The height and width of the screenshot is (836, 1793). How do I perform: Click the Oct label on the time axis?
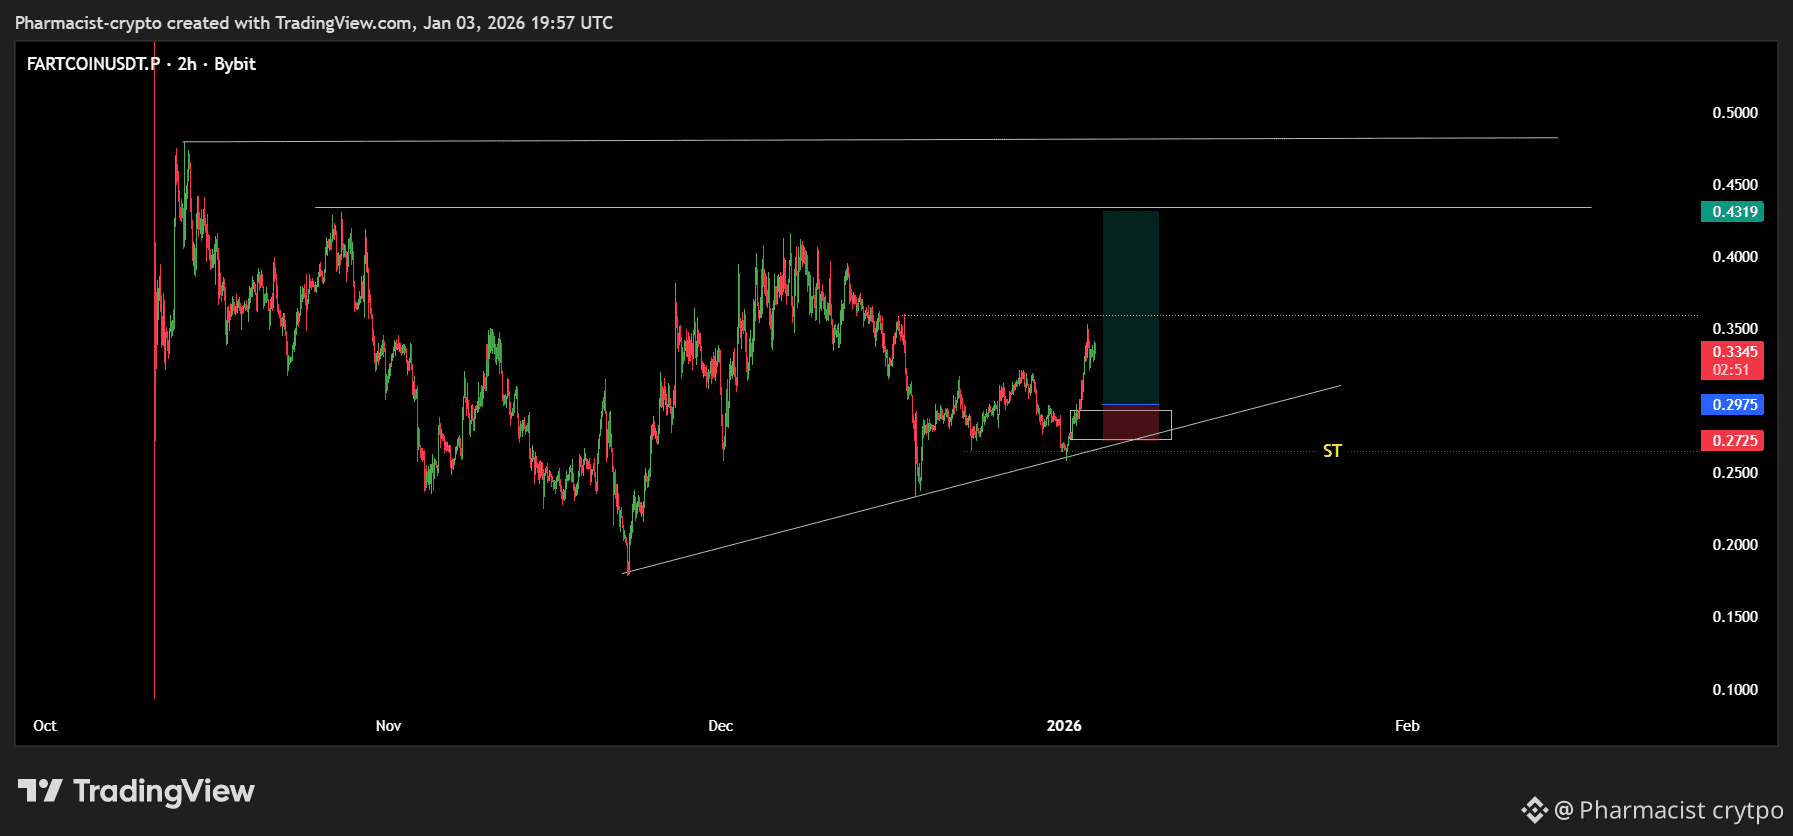[x=45, y=726]
